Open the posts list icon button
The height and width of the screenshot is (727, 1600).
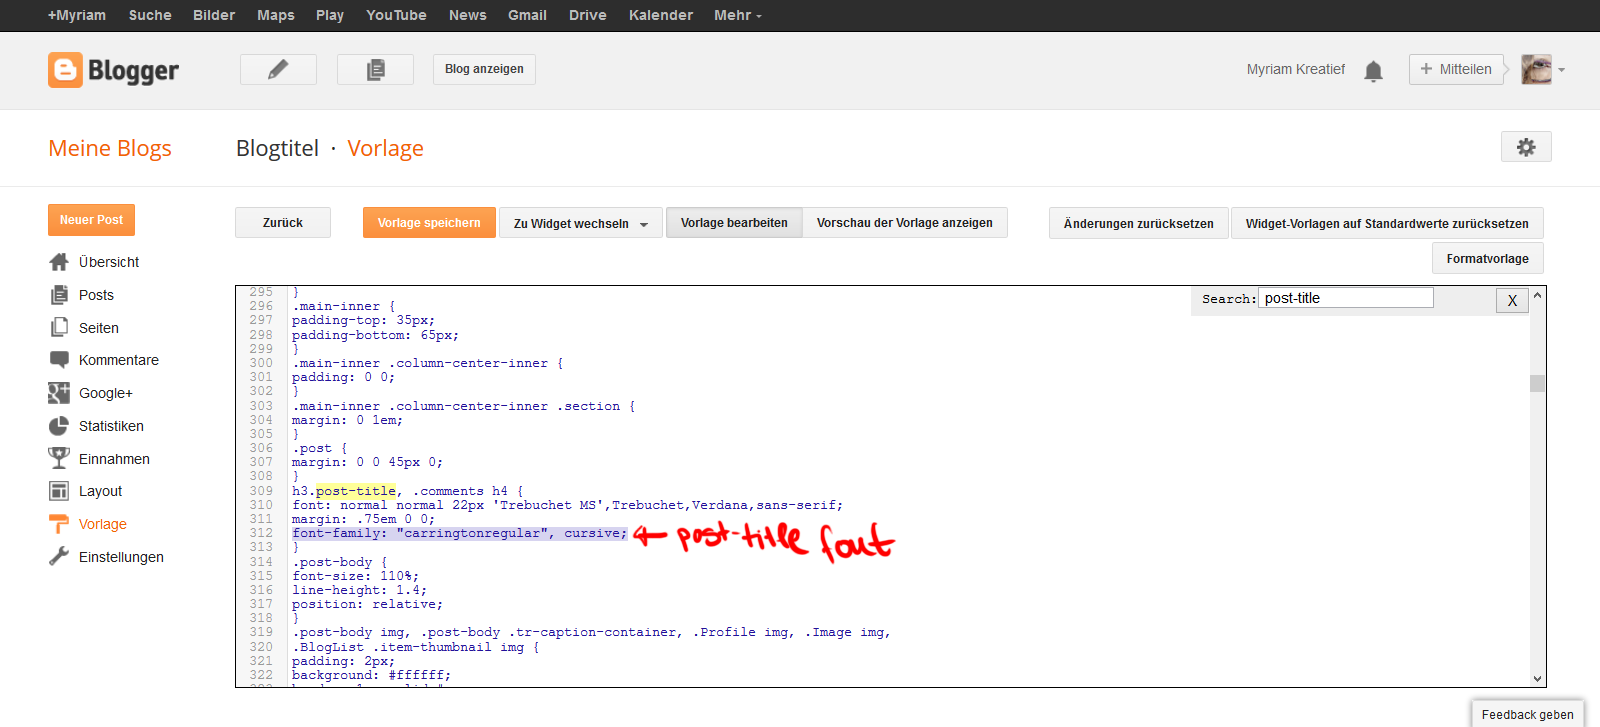pyautogui.click(x=375, y=69)
